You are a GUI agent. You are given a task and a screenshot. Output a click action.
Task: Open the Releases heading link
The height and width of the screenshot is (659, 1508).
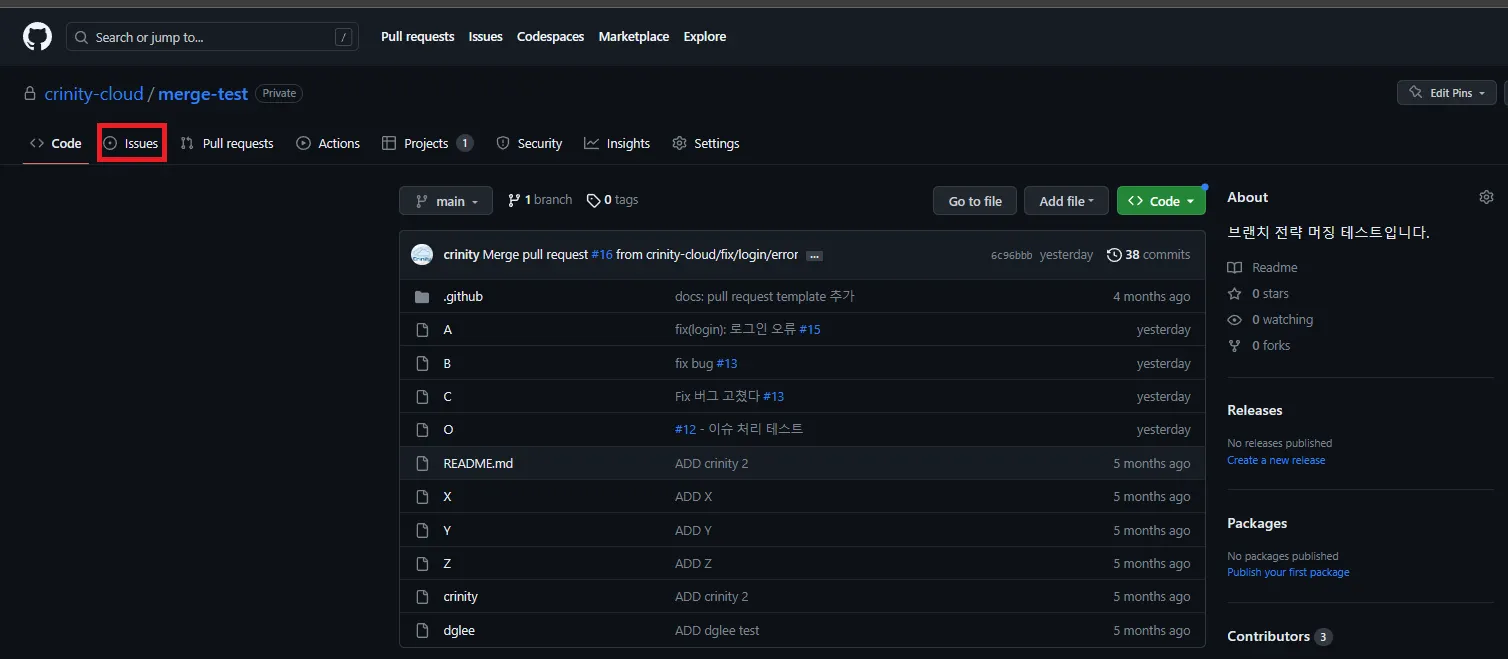click(1255, 411)
